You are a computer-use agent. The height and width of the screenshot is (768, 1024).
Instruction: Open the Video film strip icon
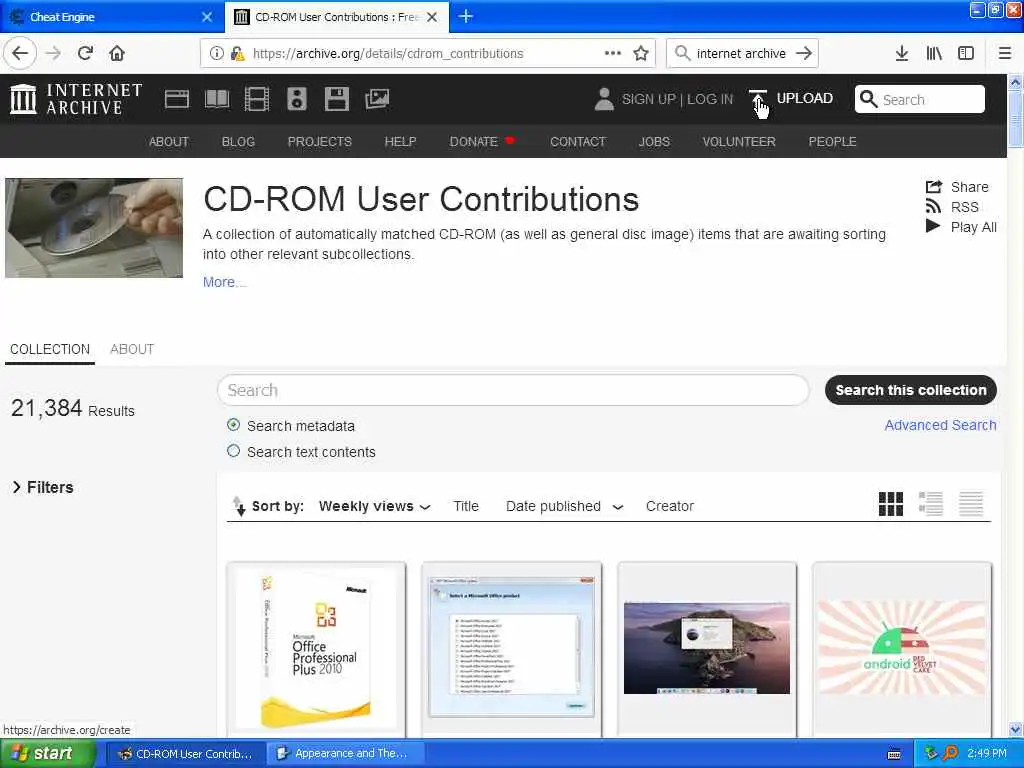coord(257,99)
